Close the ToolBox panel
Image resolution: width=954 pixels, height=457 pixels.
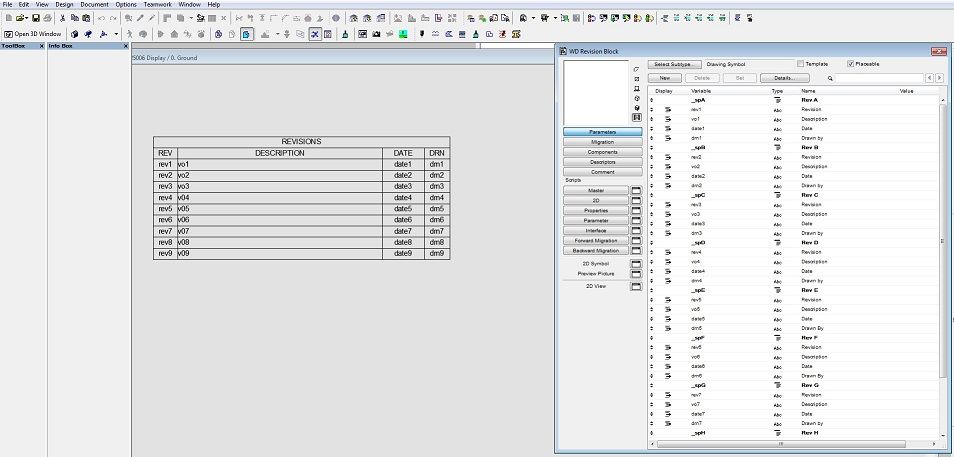42,46
